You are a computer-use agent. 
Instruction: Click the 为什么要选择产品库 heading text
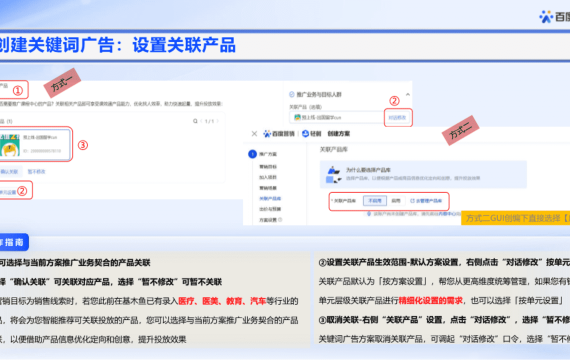coord(368,170)
